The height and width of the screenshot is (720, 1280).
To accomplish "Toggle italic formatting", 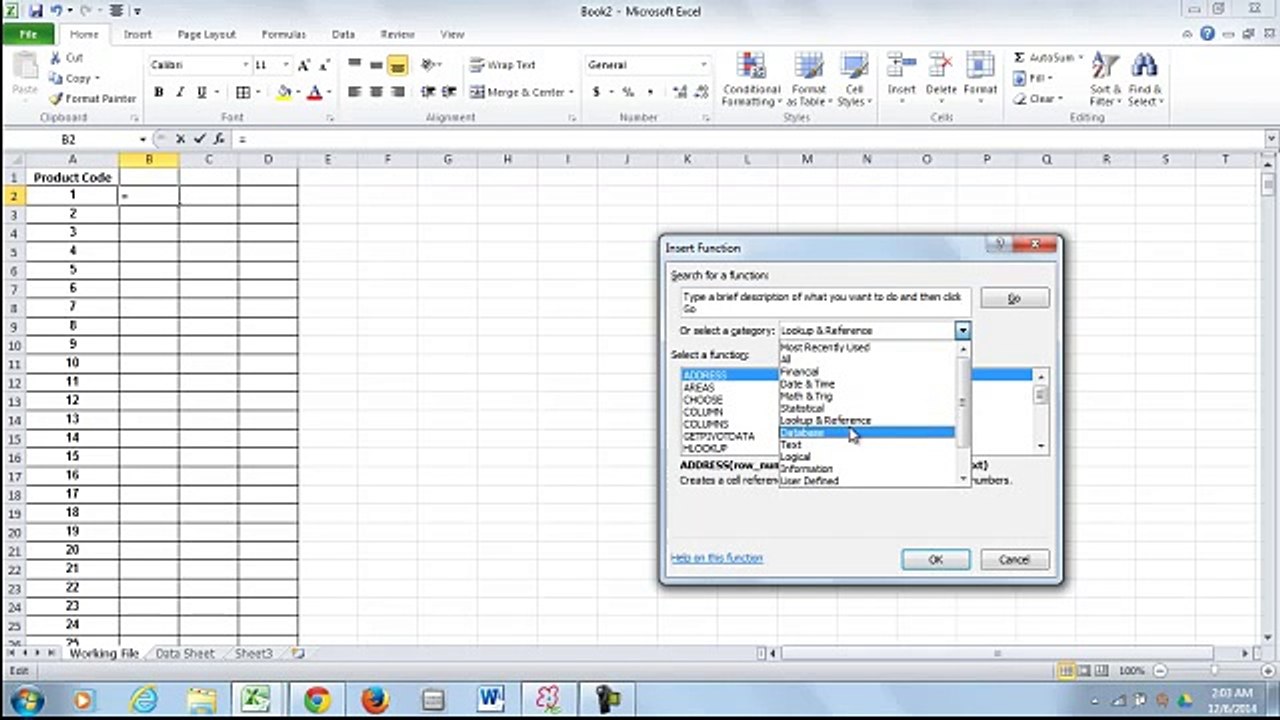I will (x=180, y=92).
